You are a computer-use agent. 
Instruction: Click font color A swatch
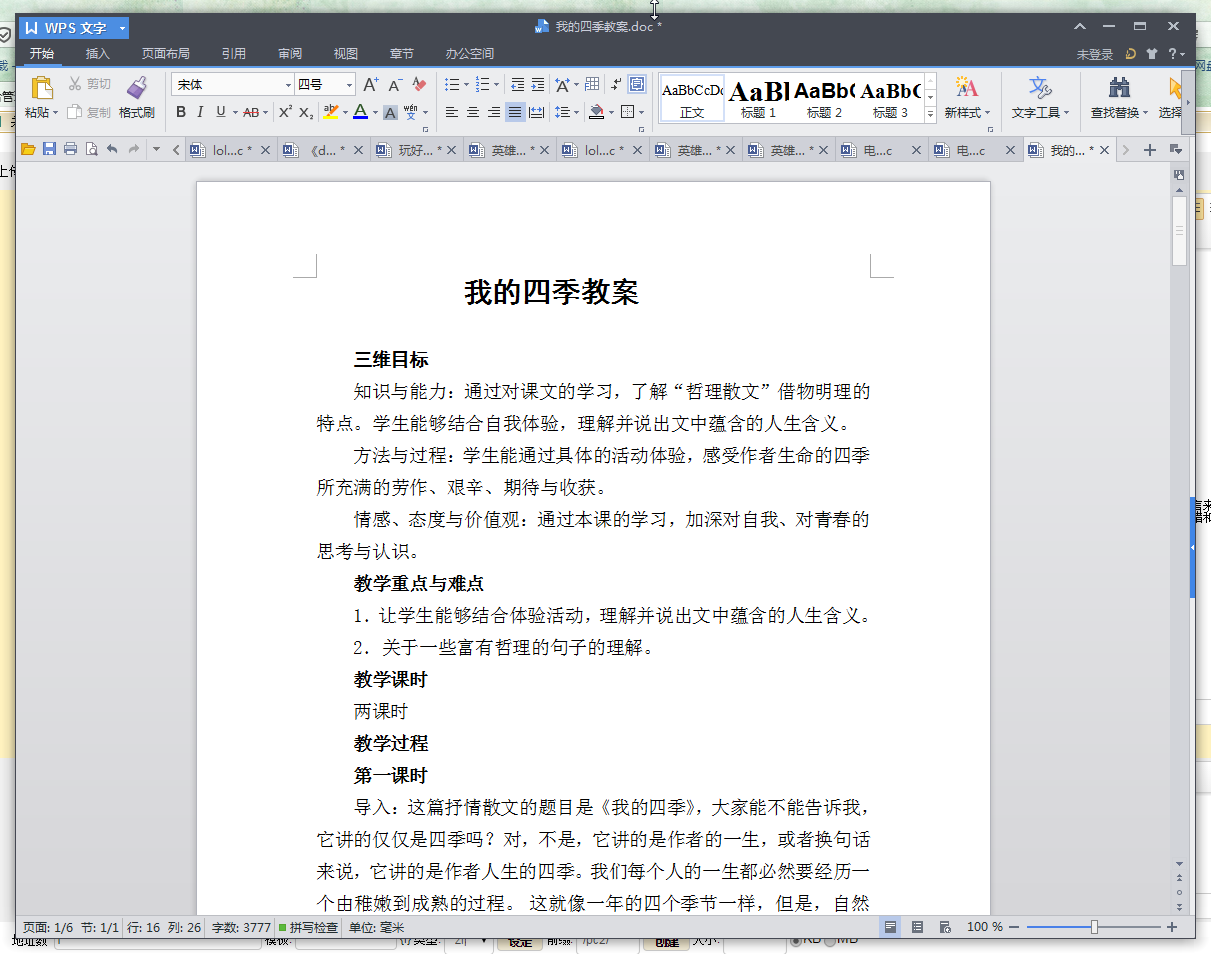click(361, 112)
